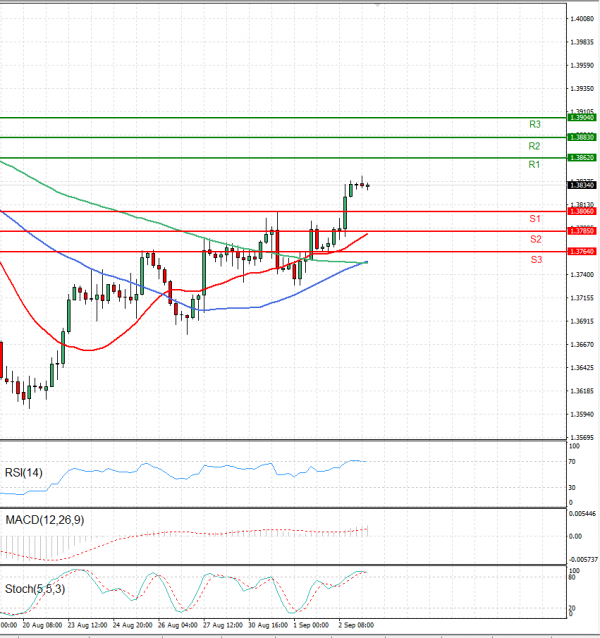Click the 1.39590 price axis value
Screen dimensions: 600x638
click(x=582, y=65)
